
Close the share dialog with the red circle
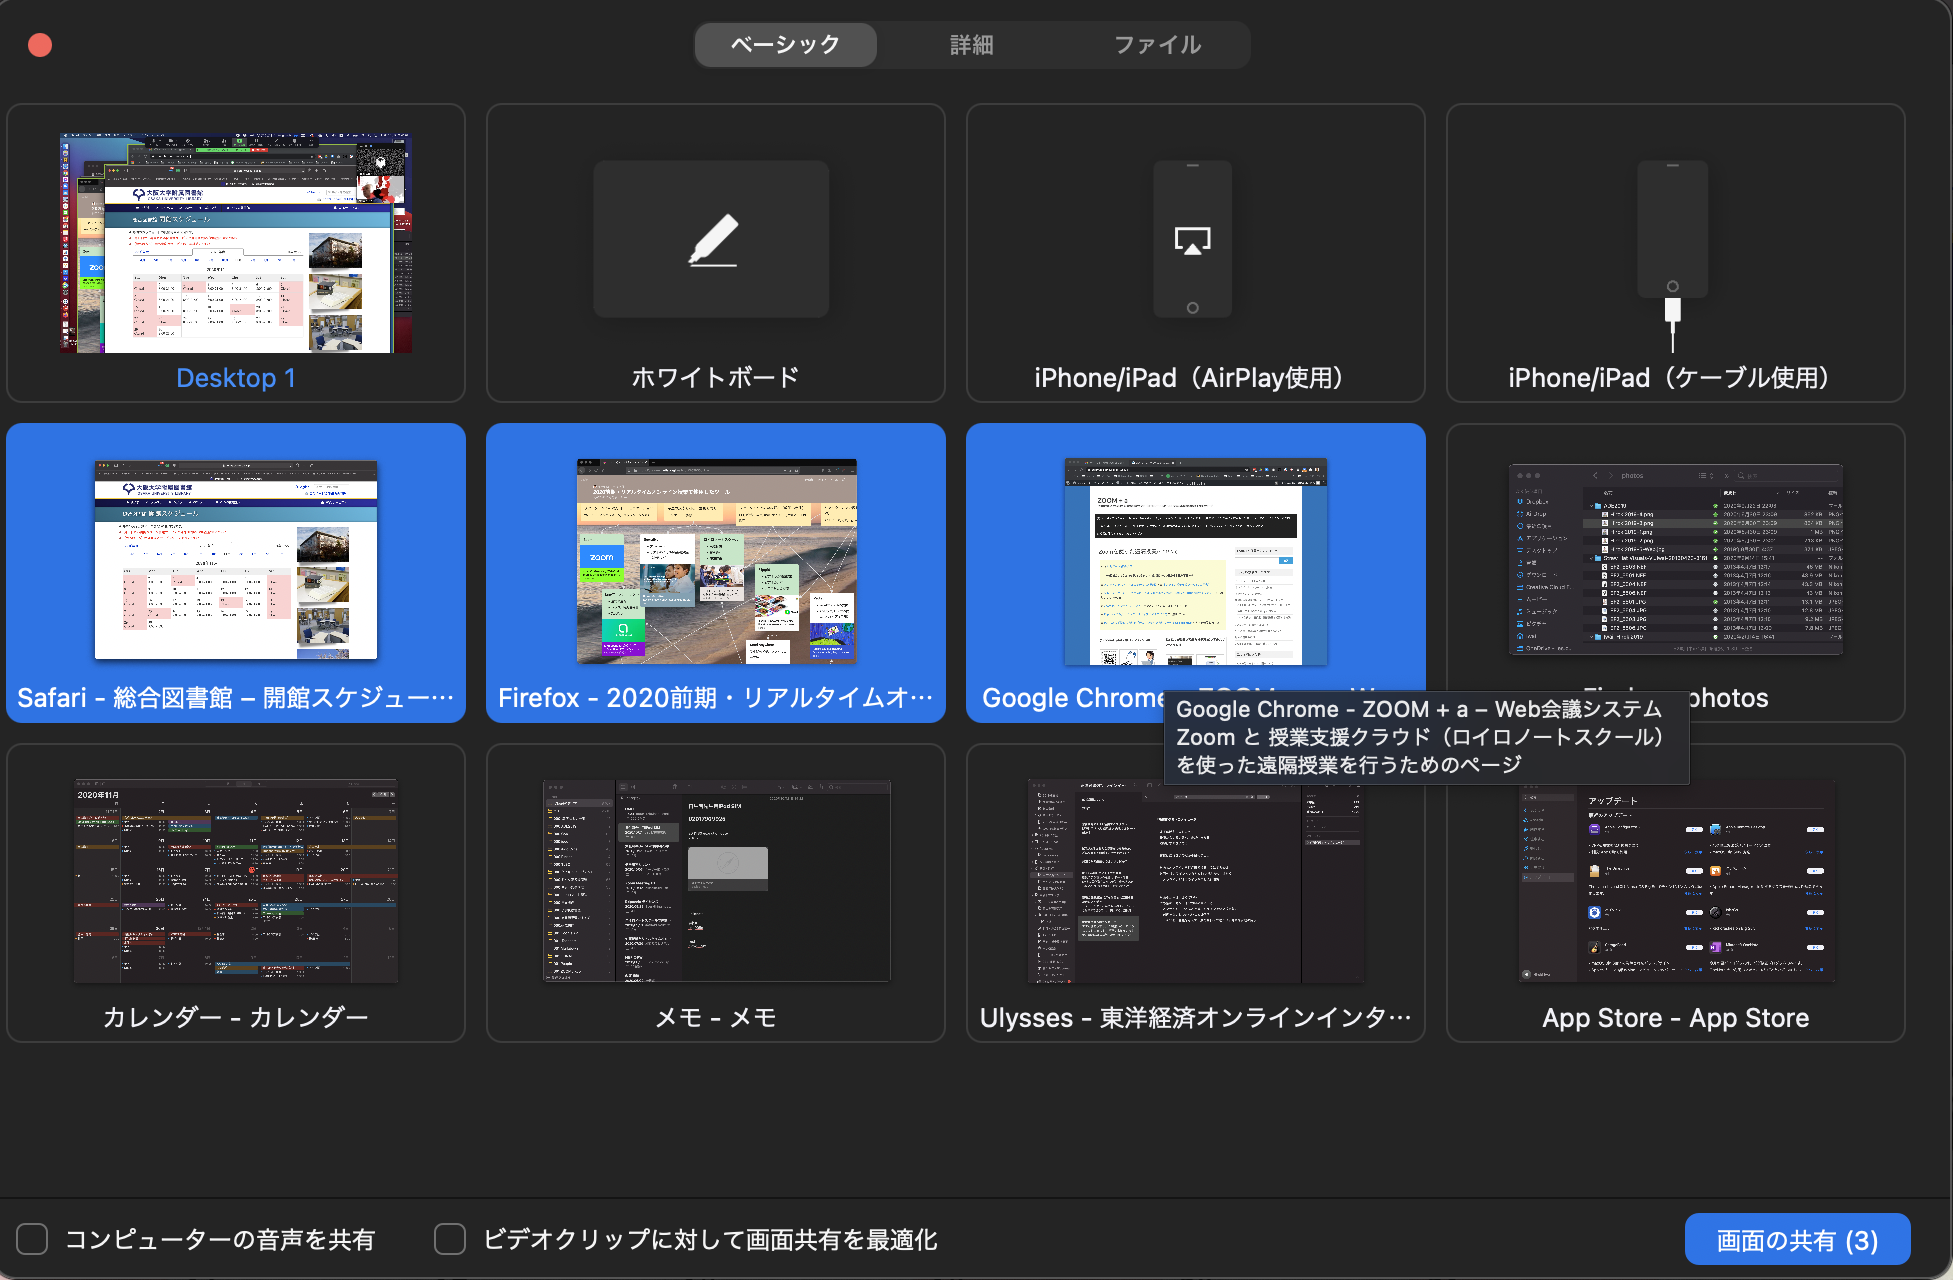[39, 44]
